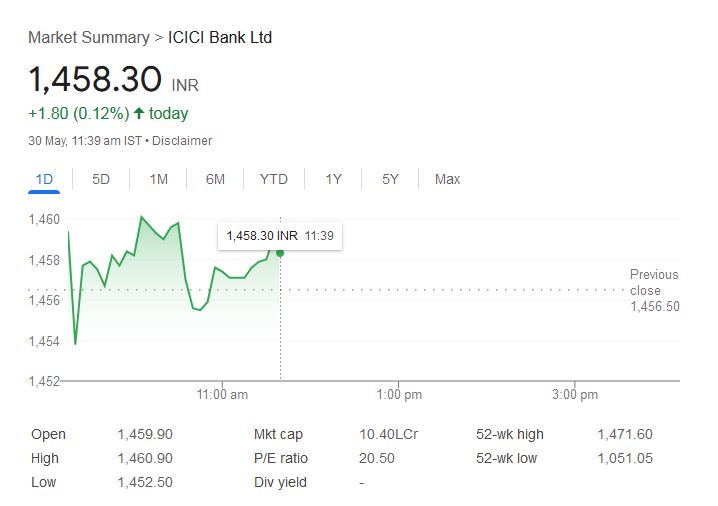718x506 pixels.
Task: Click the Disclaimer link
Action: coord(182,141)
